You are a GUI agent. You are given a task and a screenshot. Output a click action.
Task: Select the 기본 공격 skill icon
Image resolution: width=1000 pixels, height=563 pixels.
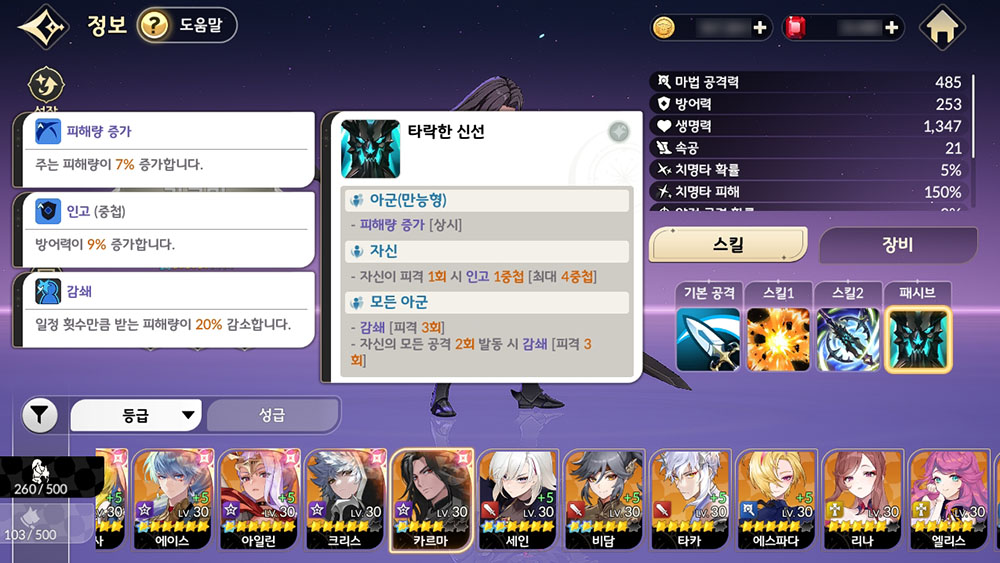pos(708,339)
